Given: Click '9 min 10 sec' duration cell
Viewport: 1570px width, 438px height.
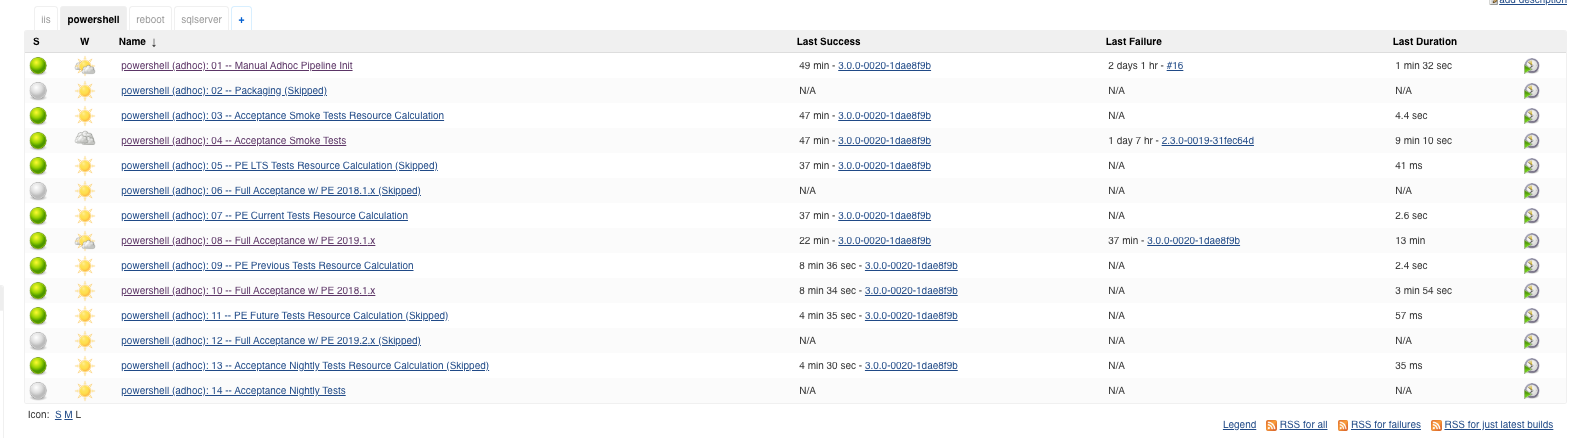Looking at the screenshot, I should click(x=1423, y=141).
